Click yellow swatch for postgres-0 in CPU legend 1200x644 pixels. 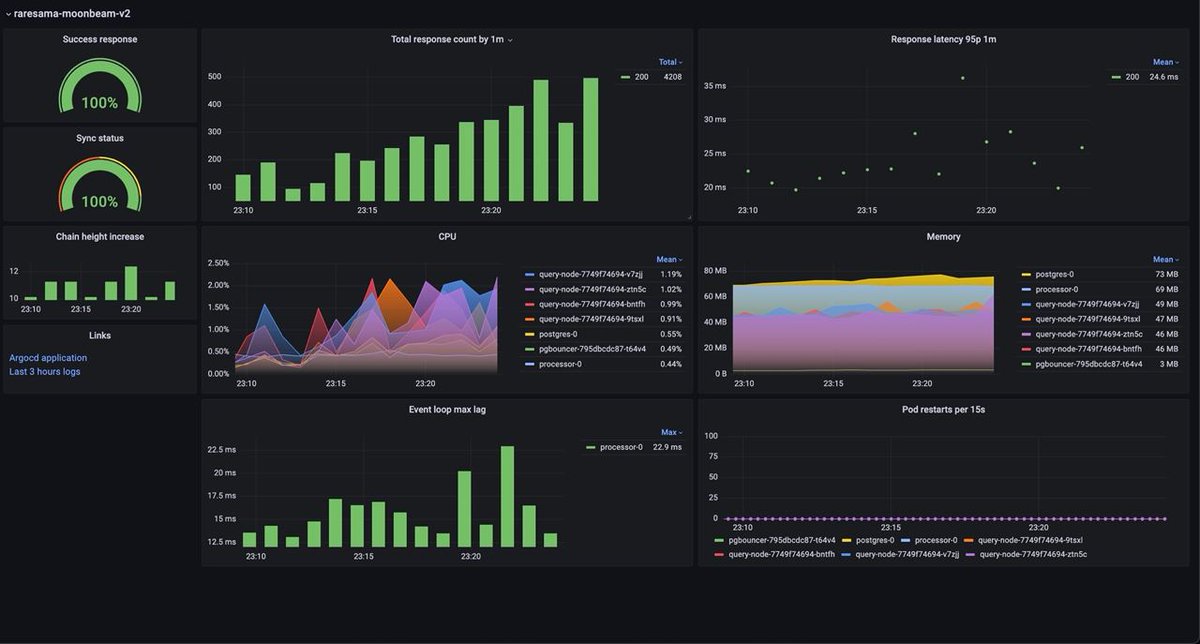point(530,334)
